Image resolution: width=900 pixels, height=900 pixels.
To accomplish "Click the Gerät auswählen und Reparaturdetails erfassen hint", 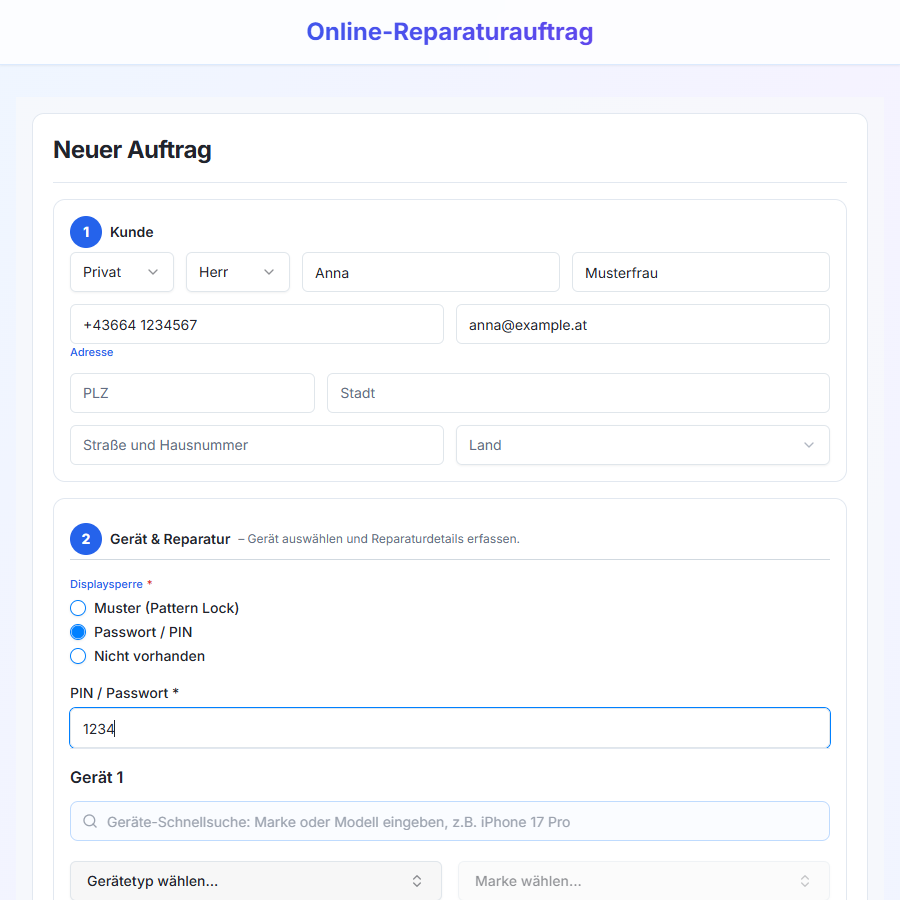I will [x=383, y=539].
